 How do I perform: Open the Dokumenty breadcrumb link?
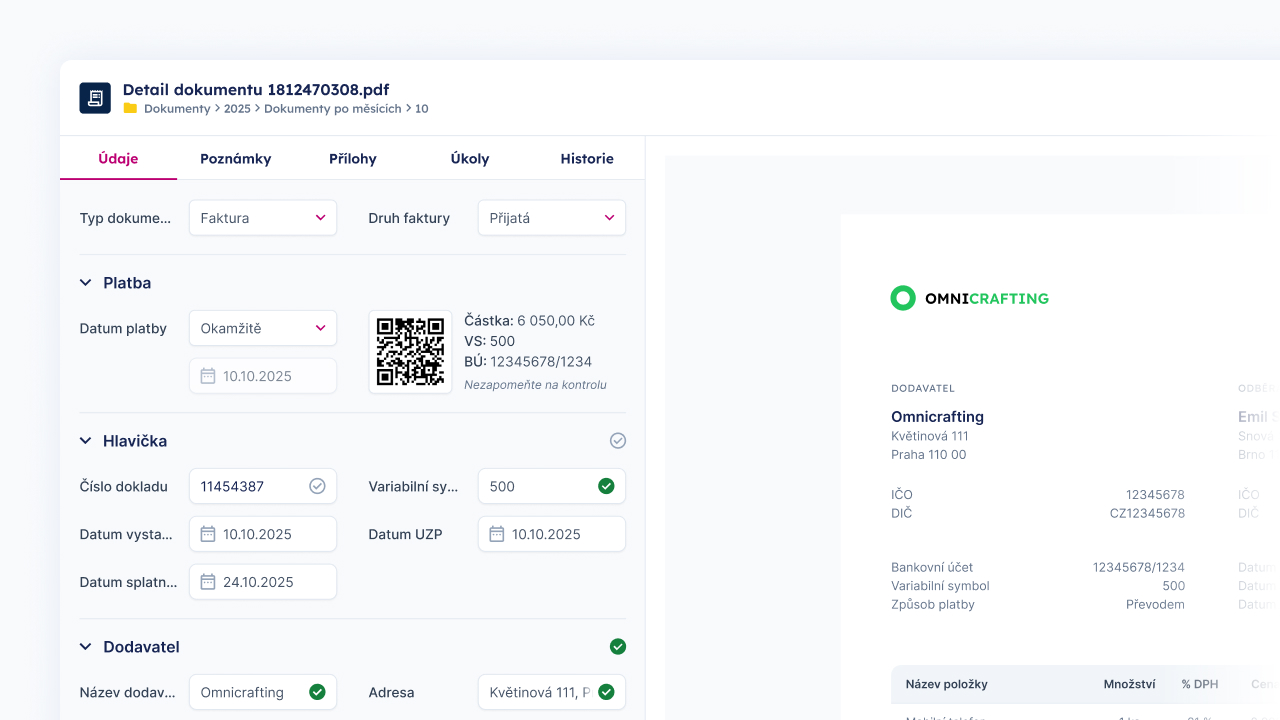point(177,109)
